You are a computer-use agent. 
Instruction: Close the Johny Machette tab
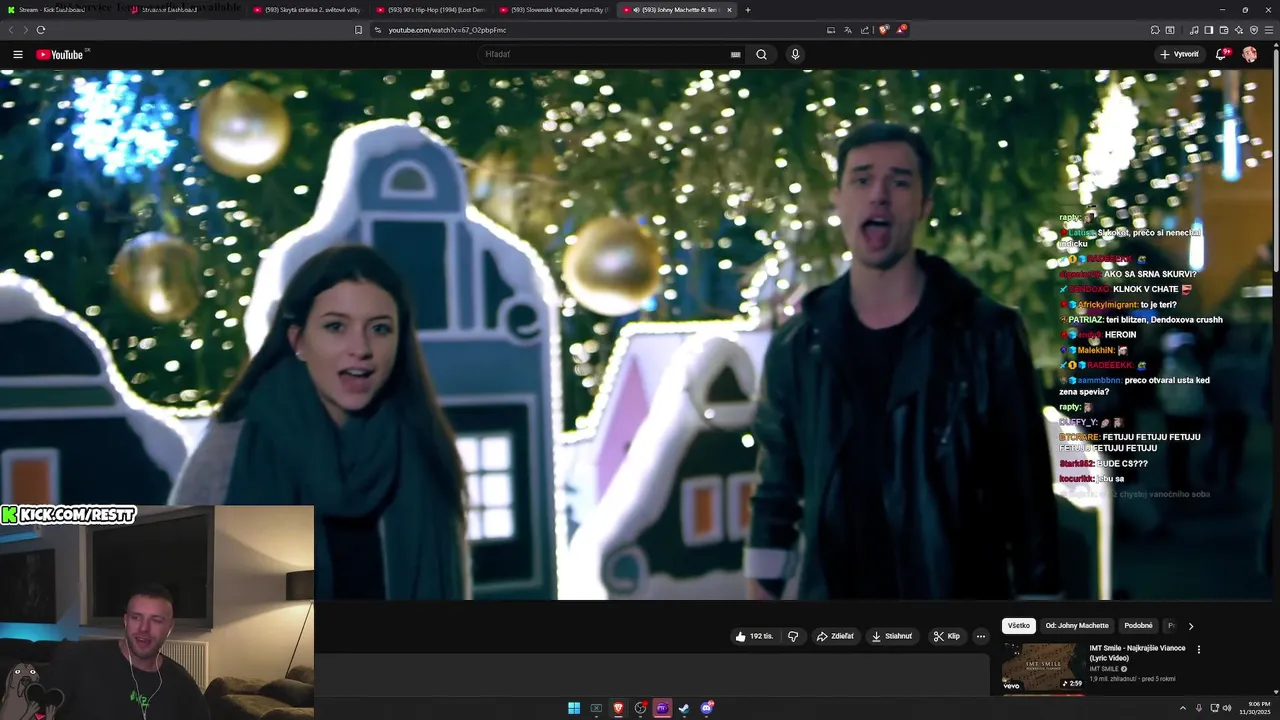coord(729,10)
